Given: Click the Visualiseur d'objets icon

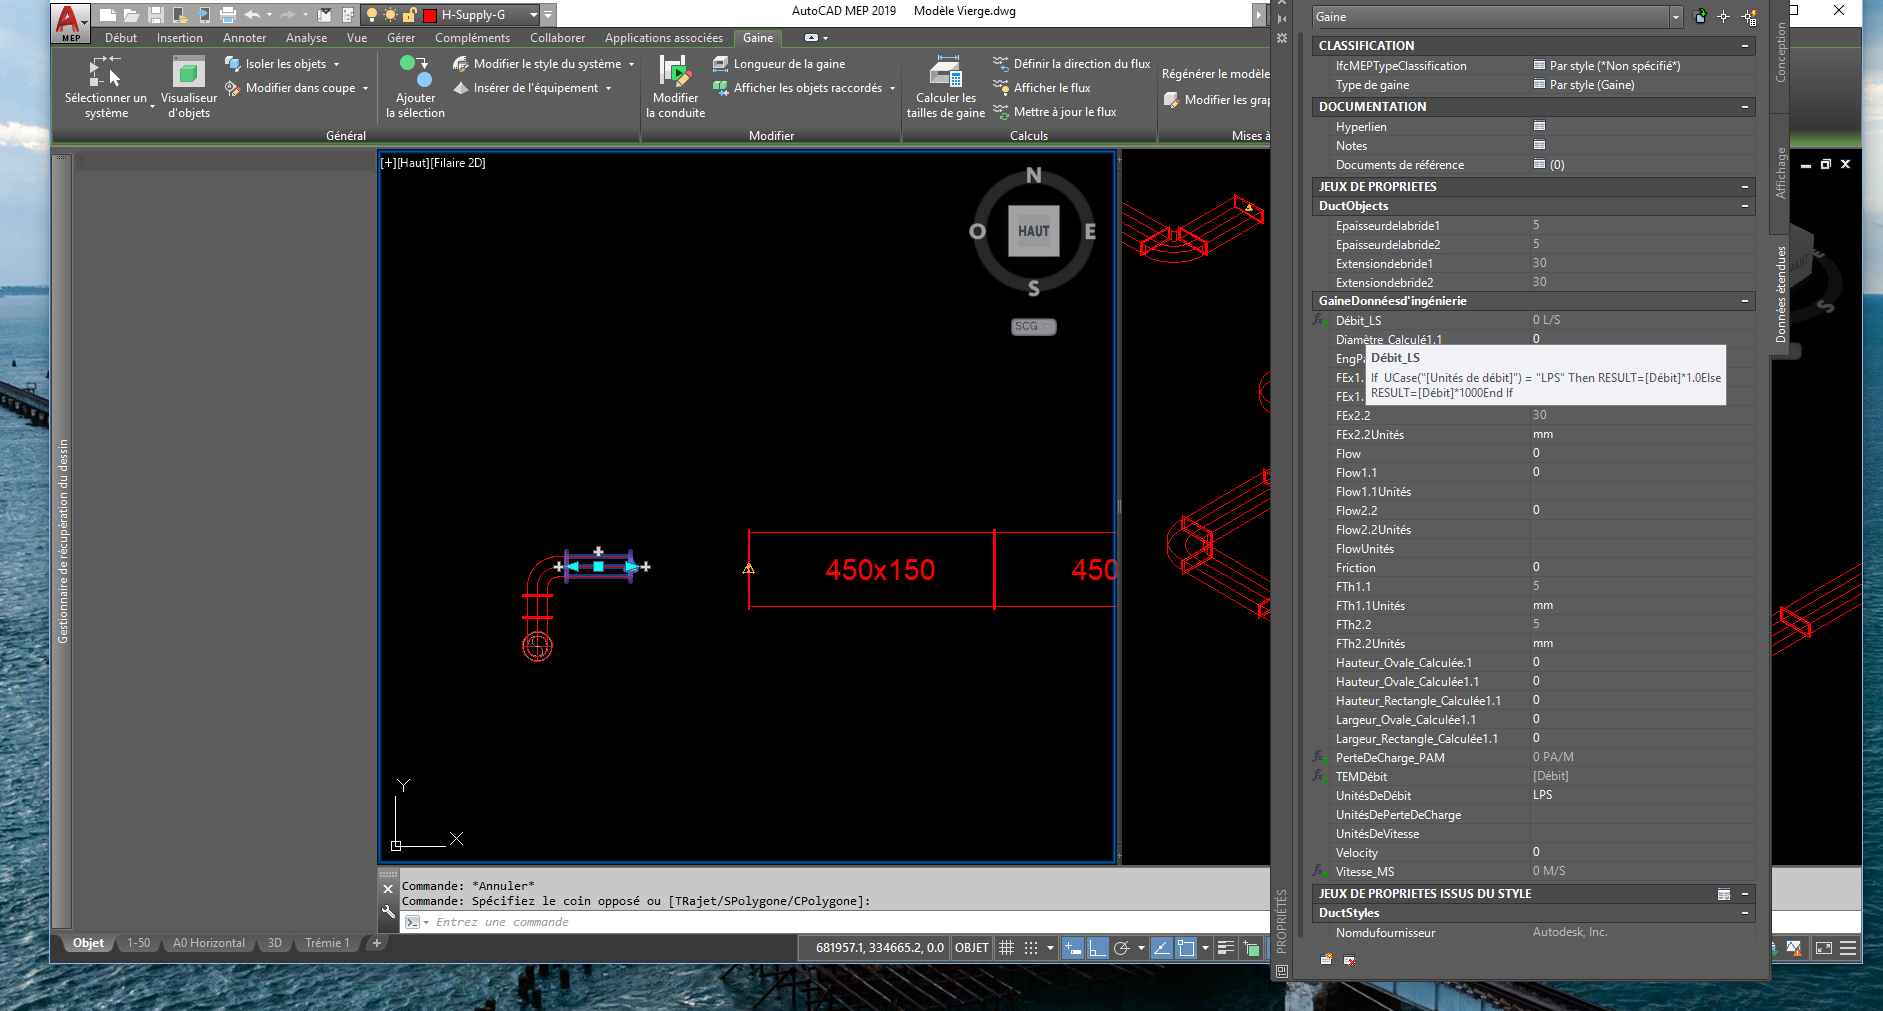Looking at the screenshot, I should coord(188,72).
